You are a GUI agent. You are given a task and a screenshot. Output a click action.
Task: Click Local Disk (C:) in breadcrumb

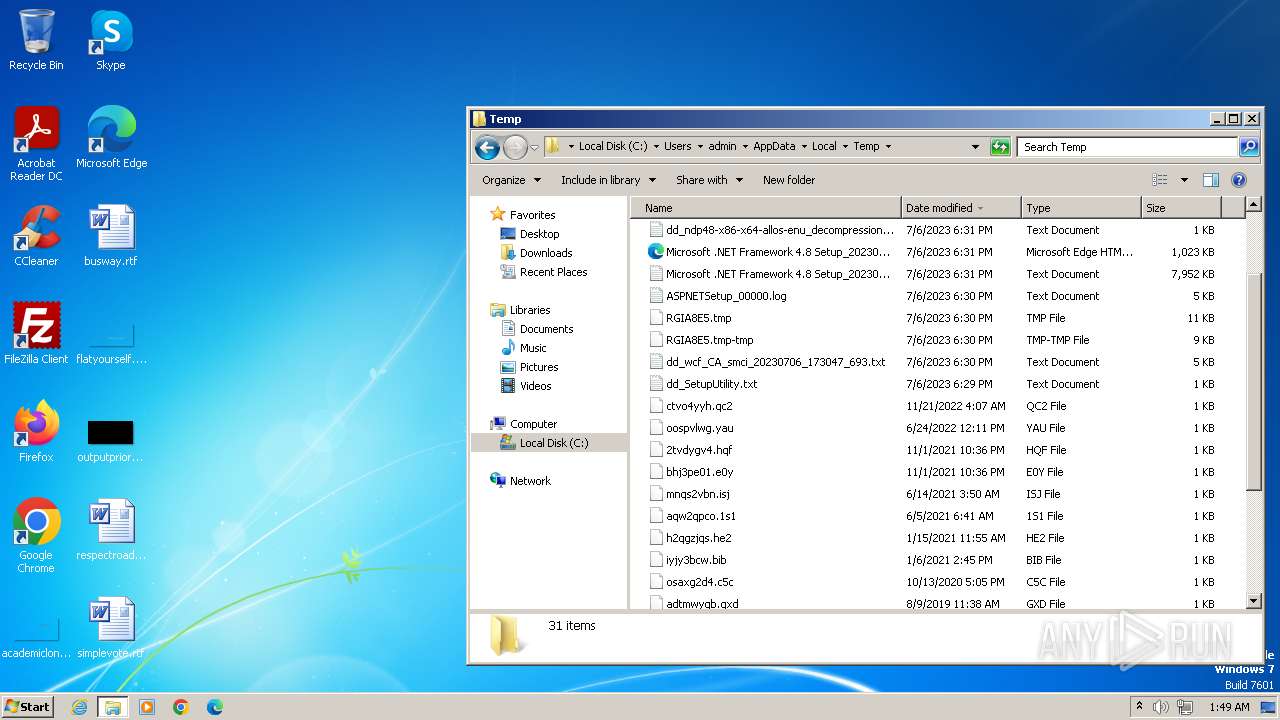click(612, 146)
